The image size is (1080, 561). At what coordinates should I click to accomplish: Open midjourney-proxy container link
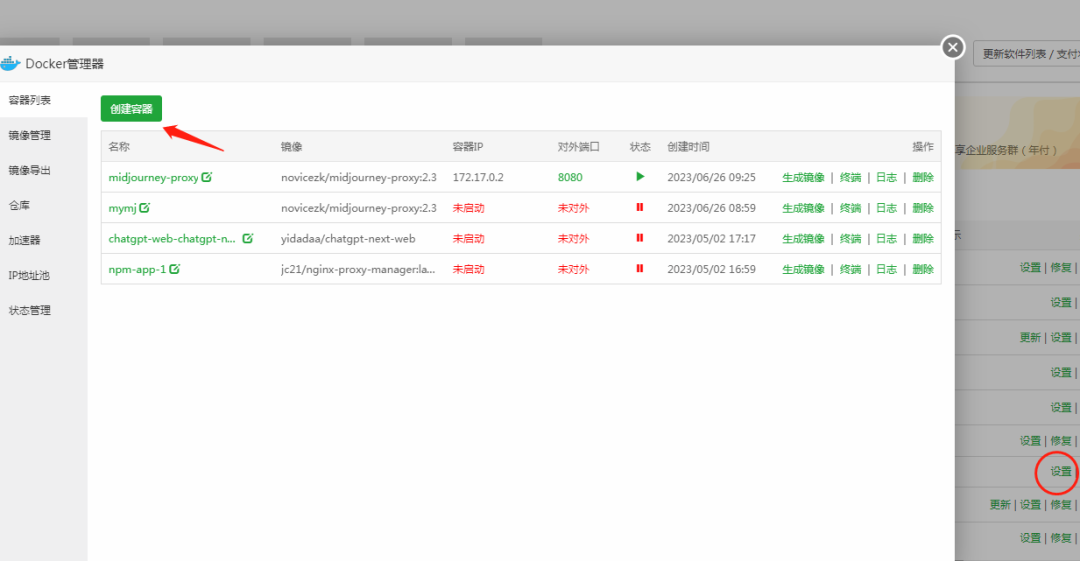153,177
